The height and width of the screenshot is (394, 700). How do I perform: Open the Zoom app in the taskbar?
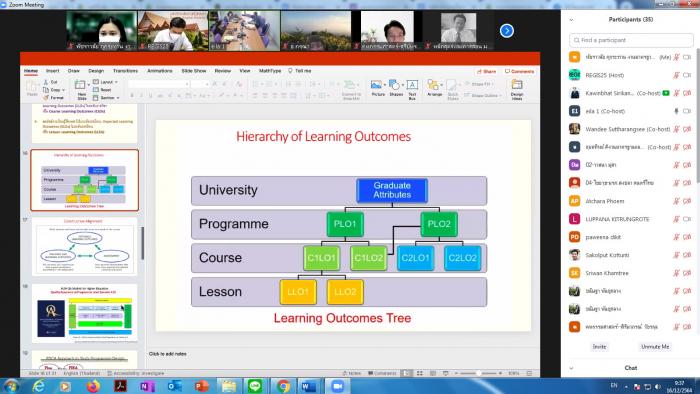pyautogui.click(x=338, y=386)
